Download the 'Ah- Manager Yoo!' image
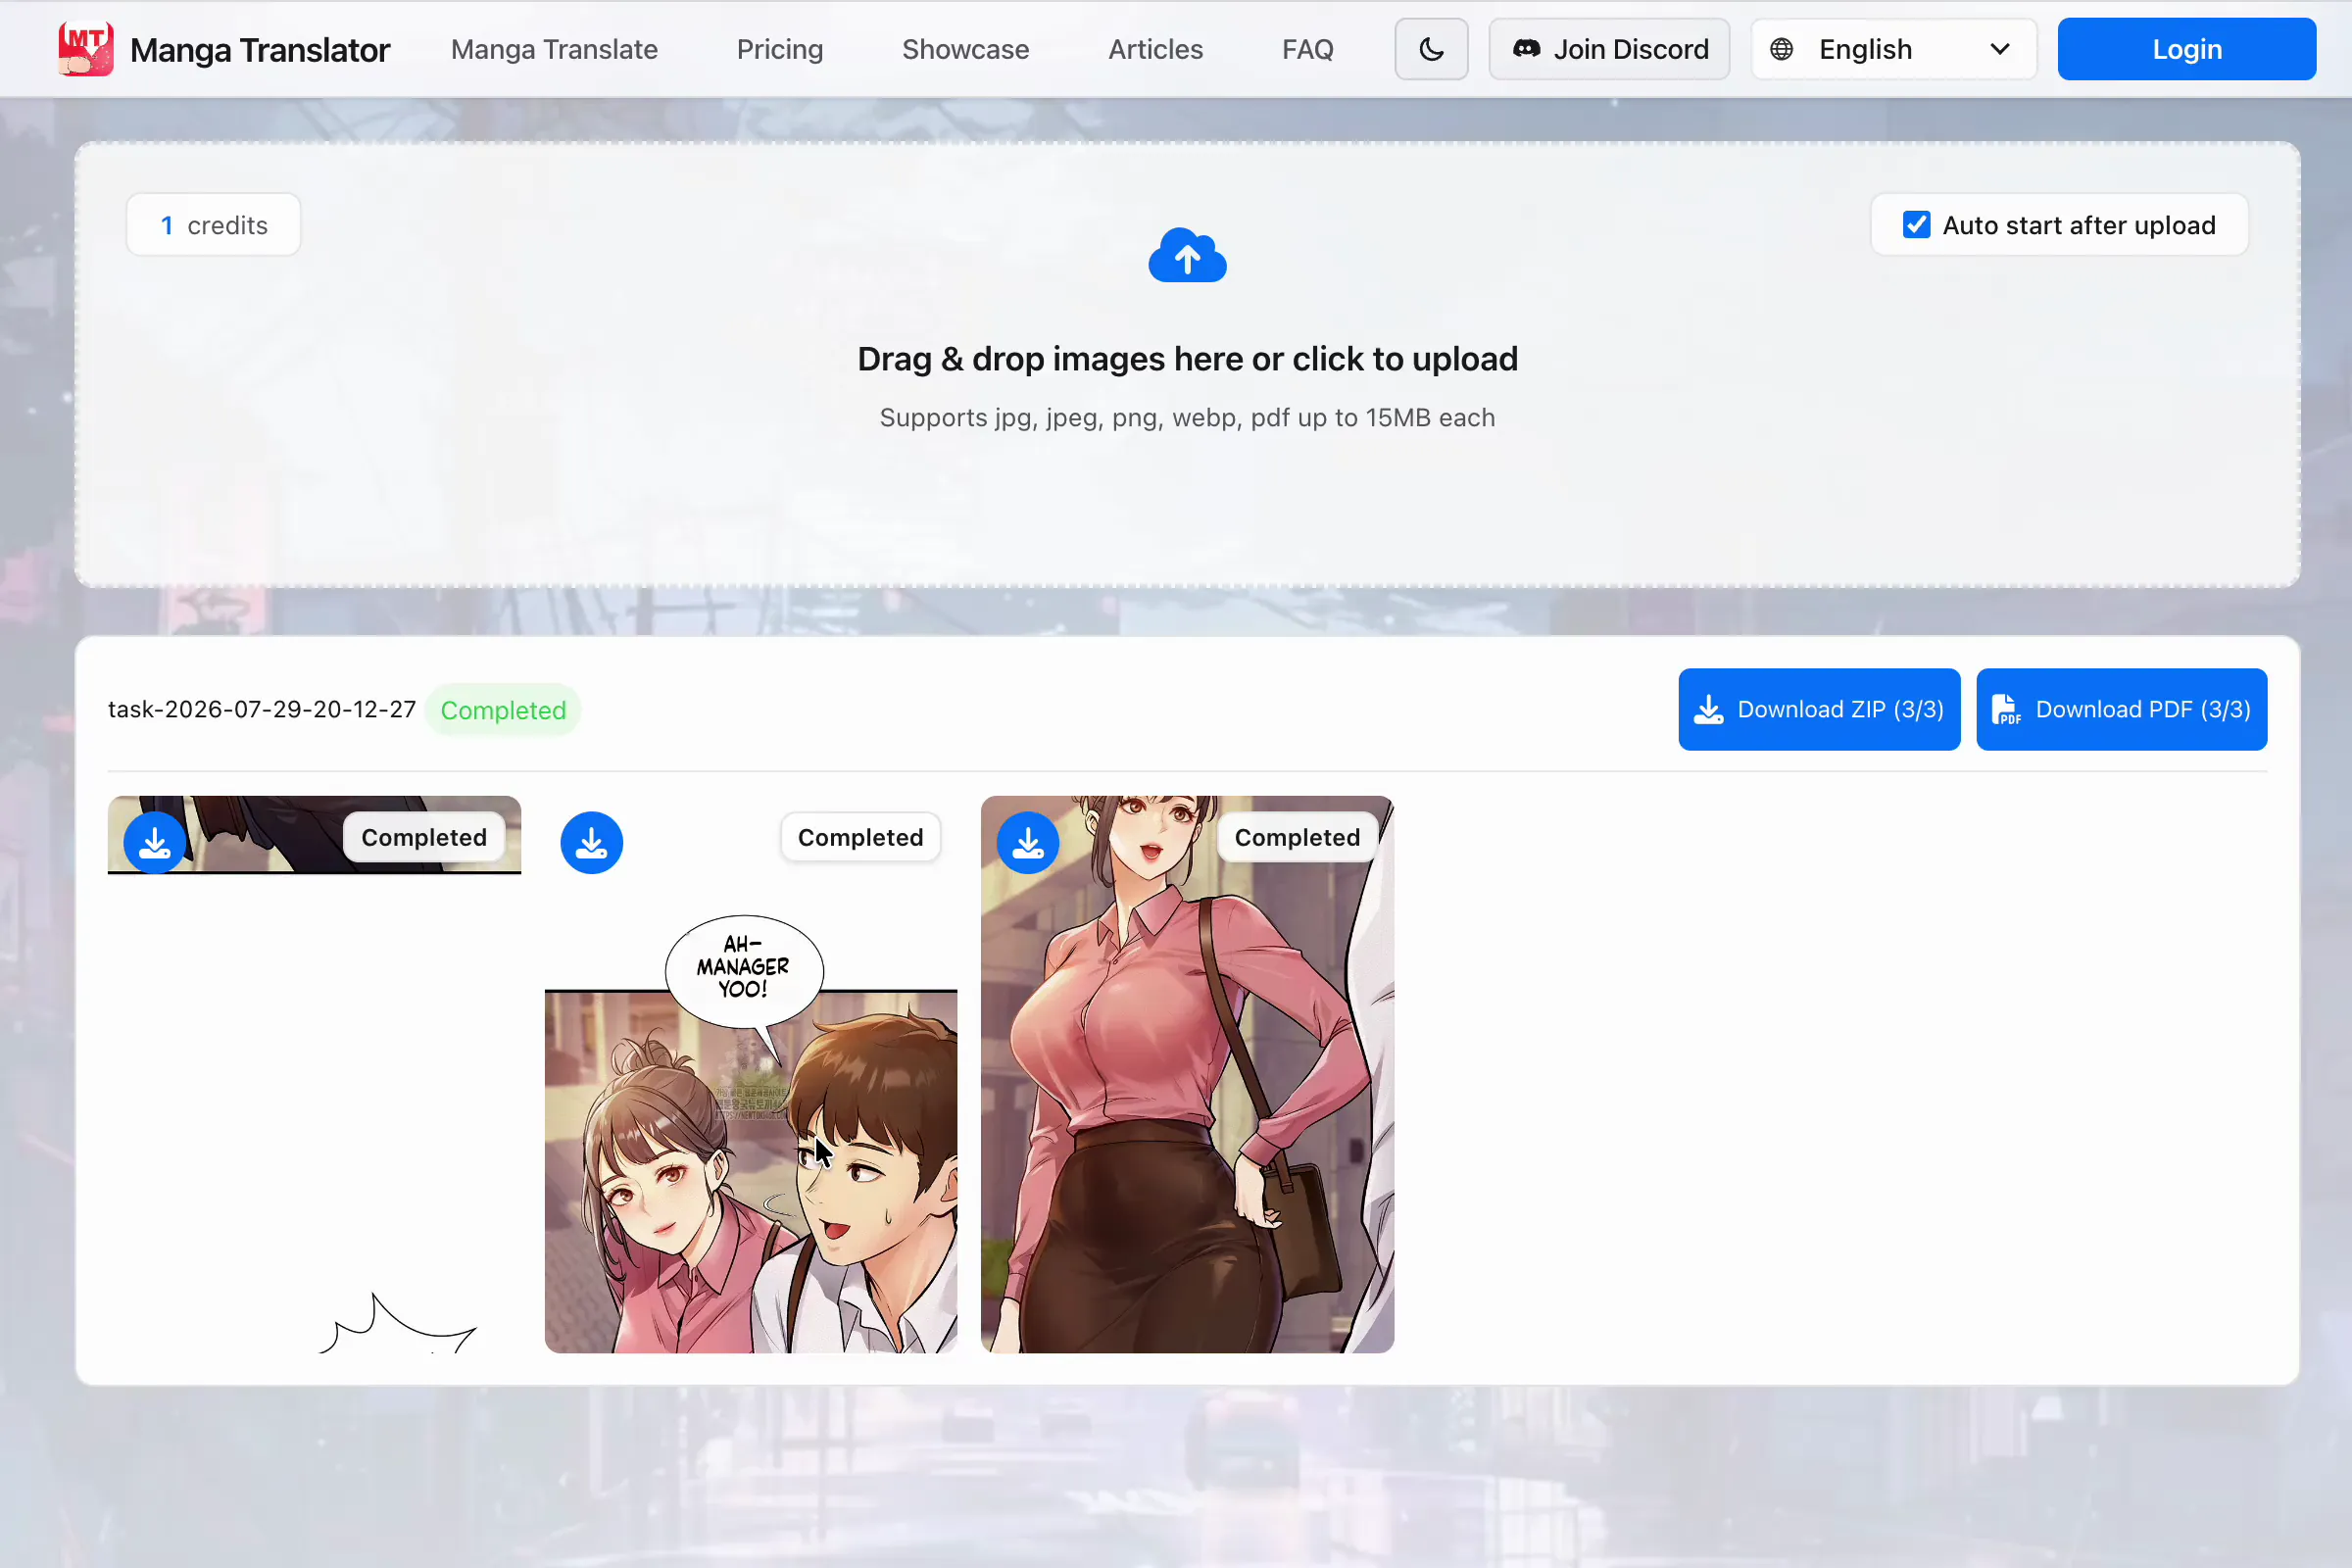The width and height of the screenshot is (2352, 1568). (x=592, y=842)
